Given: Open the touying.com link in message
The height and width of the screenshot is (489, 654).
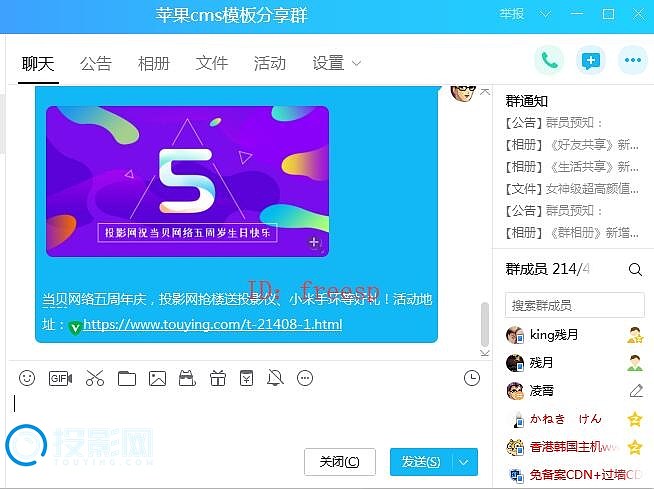Looking at the screenshot, I should click(212, 324).
